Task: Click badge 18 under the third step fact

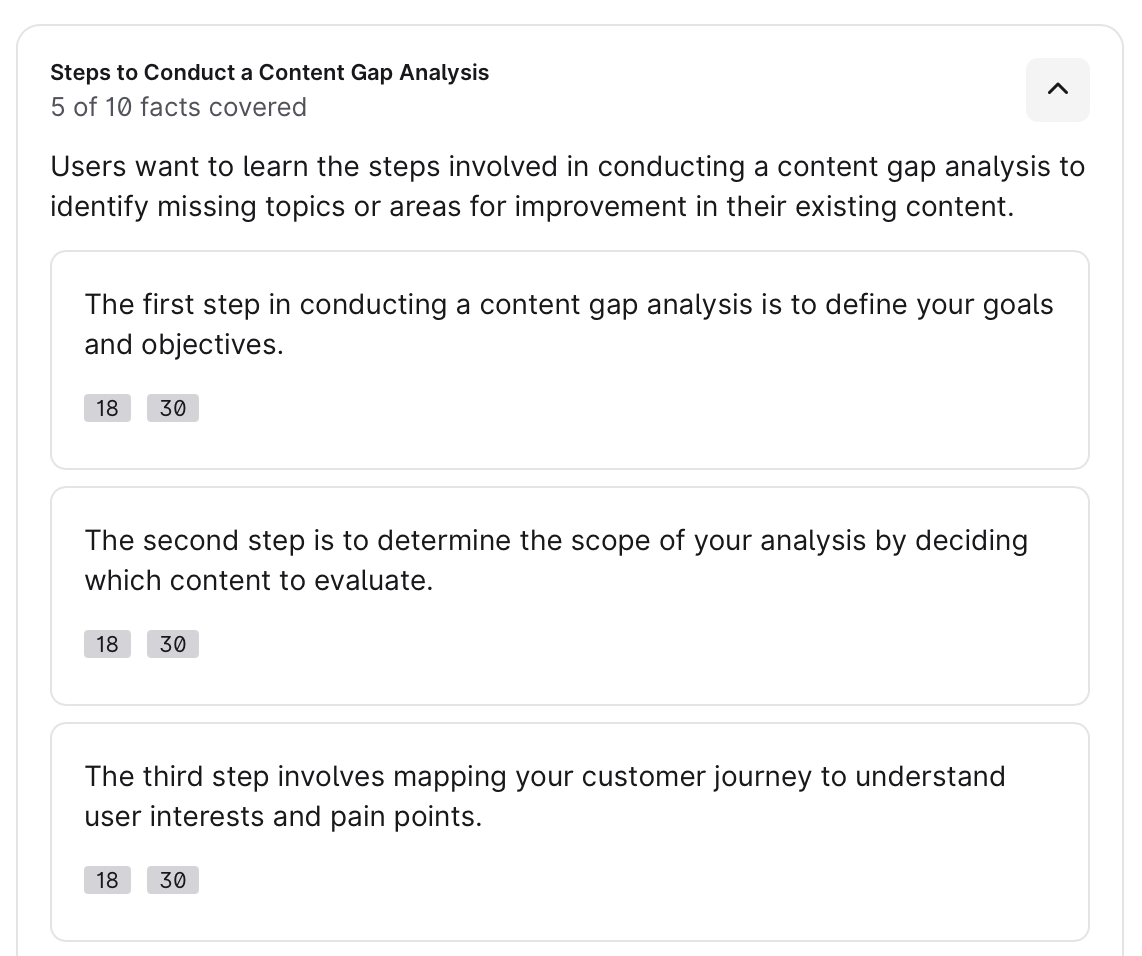Action: pyautogui.click(x=107, y=880)
